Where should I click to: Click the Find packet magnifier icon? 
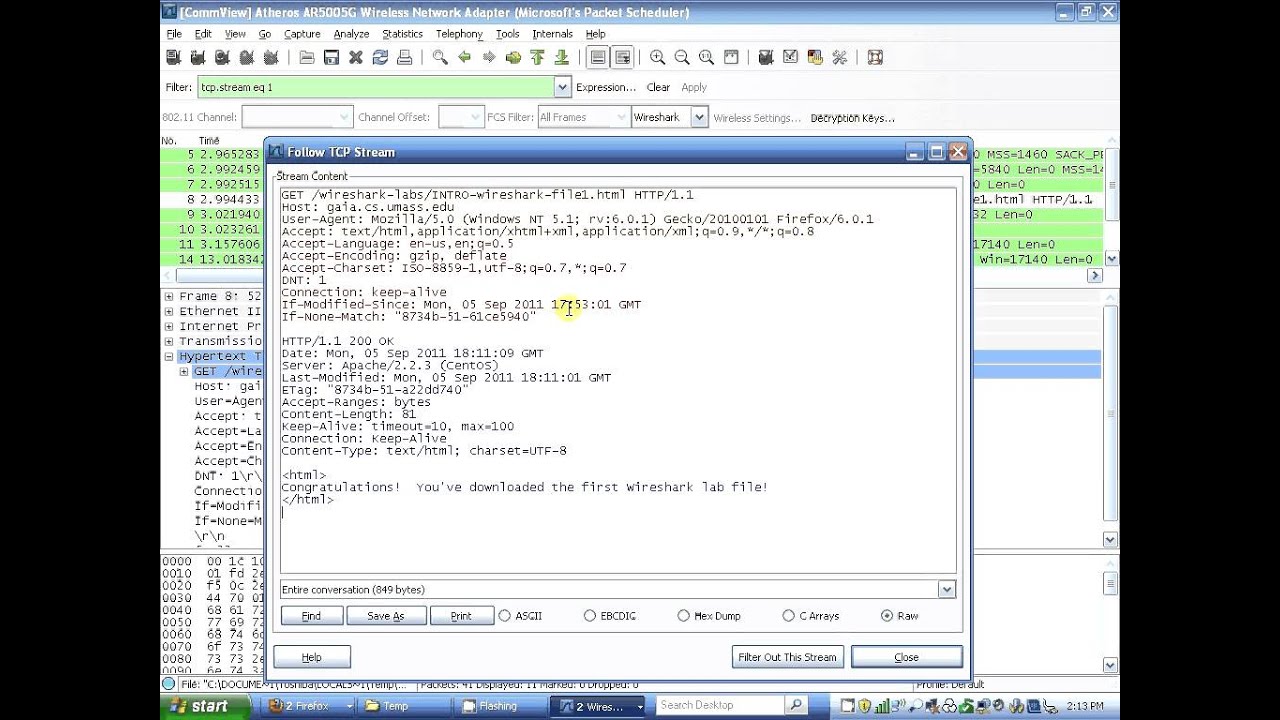click(440, 58)
